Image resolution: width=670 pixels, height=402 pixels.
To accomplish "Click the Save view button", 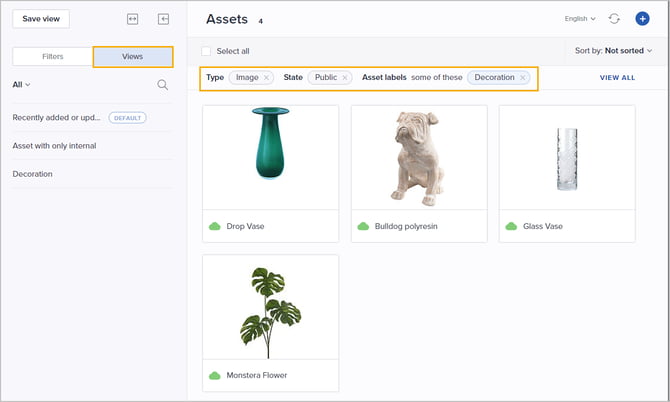I will point(41,19).
